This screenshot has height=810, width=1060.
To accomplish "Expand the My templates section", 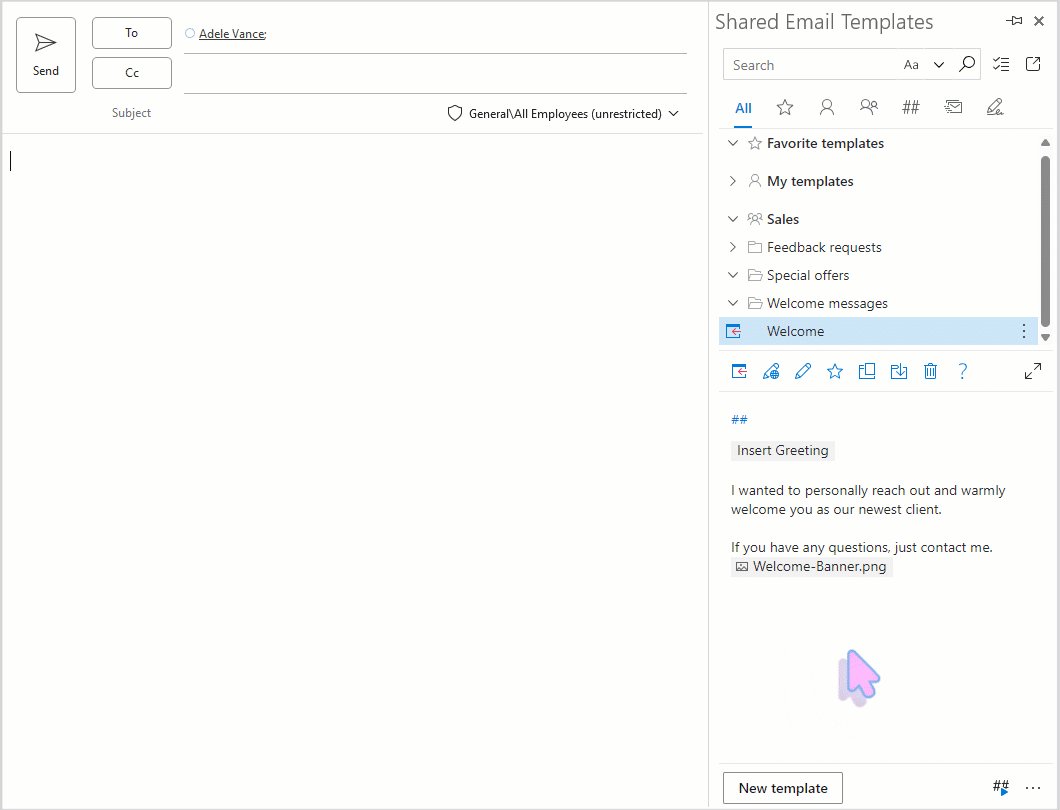I will [x=733, y=181].
